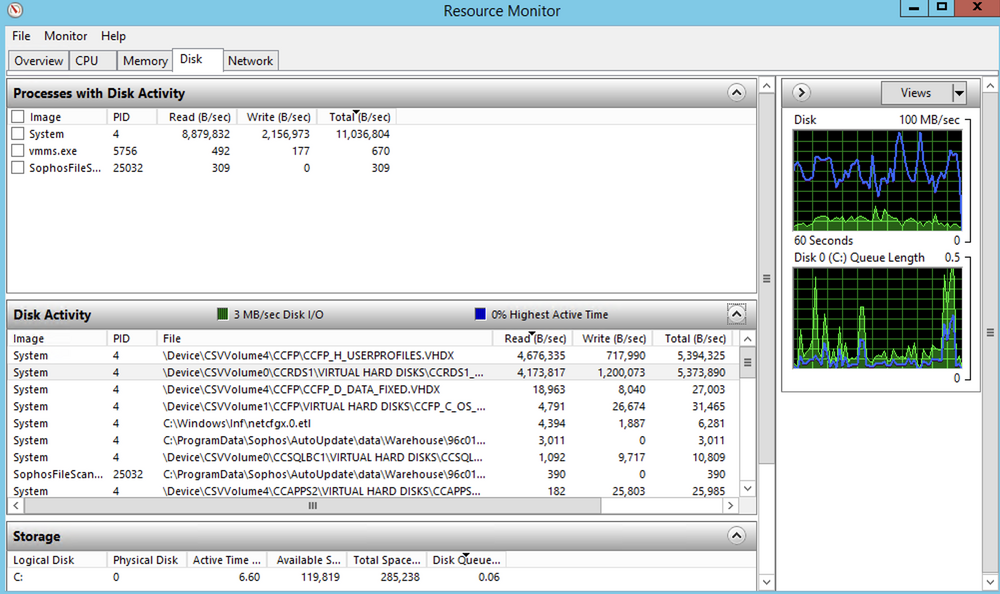Click Disk Activity horizontal scroll left arrow

click(16, 505)
